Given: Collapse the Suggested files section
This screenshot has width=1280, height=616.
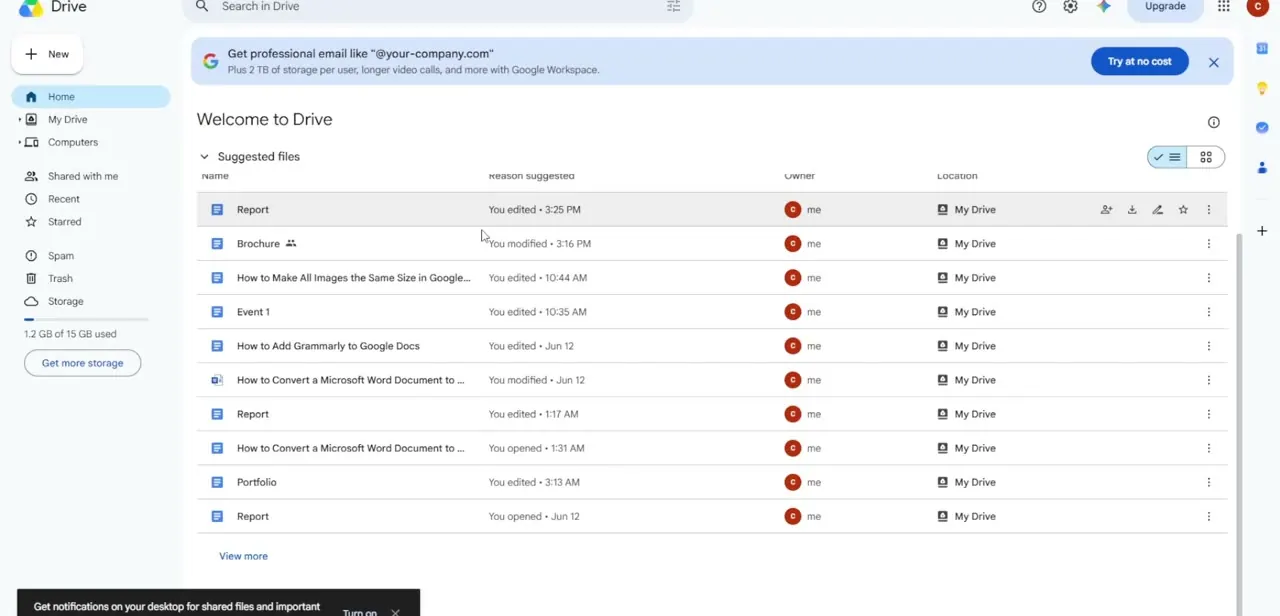Looking at the screenshot, I should (x=204, y=157).
